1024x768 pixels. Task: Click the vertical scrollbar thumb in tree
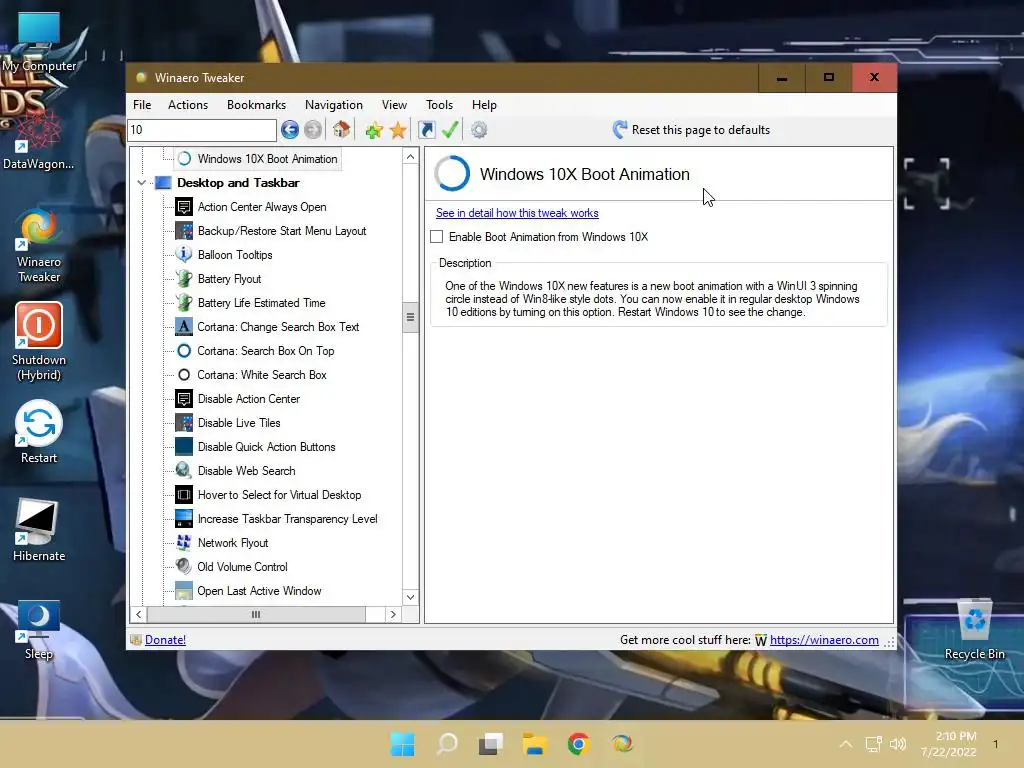pyautogui.click(x=410, y=317)
